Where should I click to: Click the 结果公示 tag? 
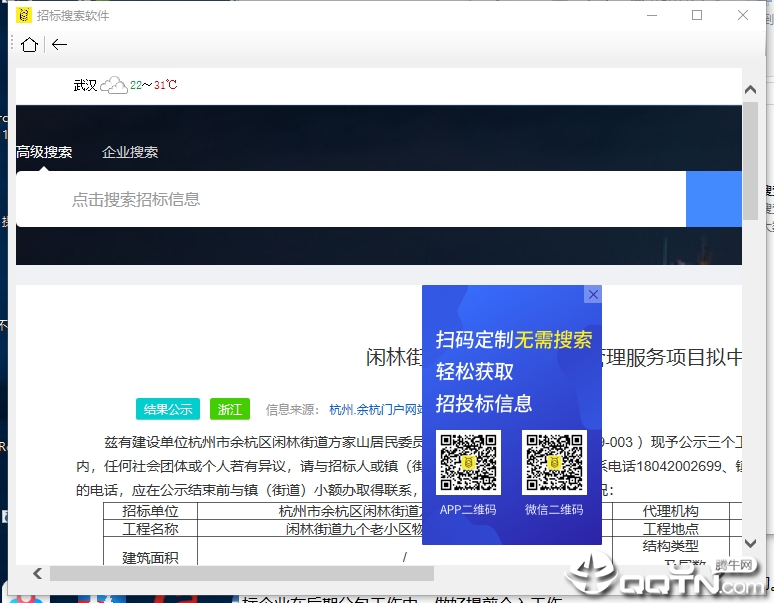[x=168, y=409]
